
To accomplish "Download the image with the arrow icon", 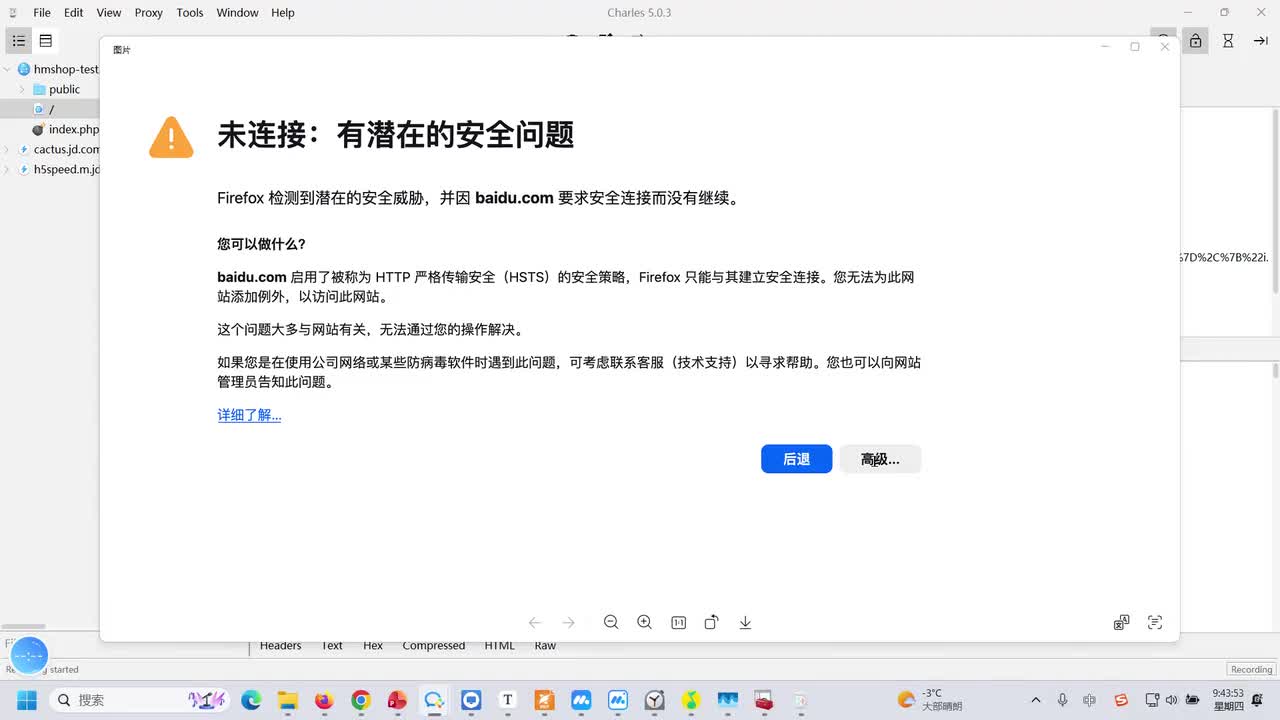I will tap(745, 622).
